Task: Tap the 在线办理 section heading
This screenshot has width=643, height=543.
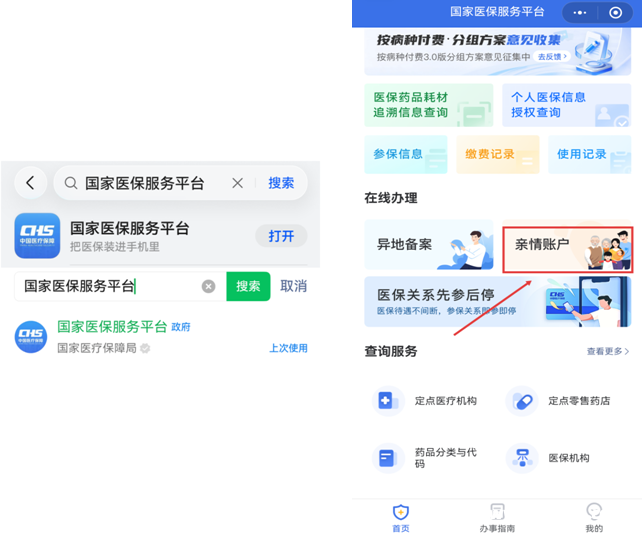Action: (x=391, y=198)
